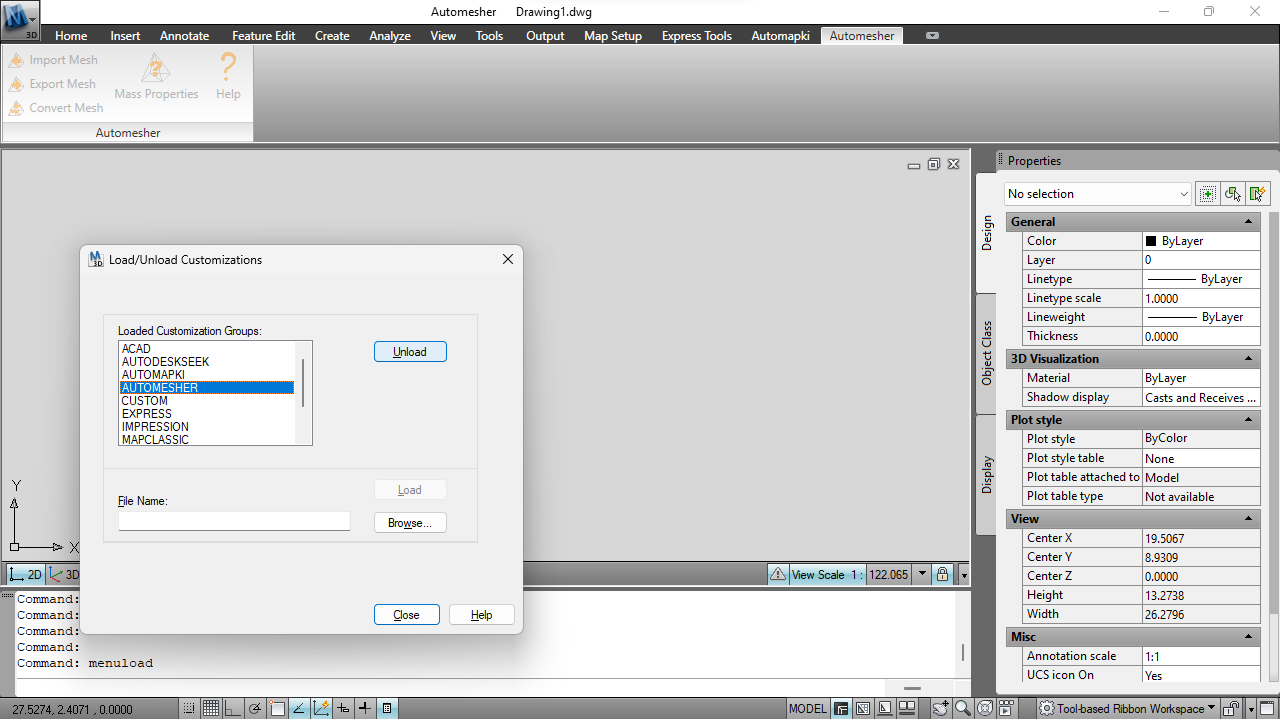The image size is (1280, 720).
Task: Click view scale warning triangle icon
Action: pyautogui.click(x=778, y=575)
